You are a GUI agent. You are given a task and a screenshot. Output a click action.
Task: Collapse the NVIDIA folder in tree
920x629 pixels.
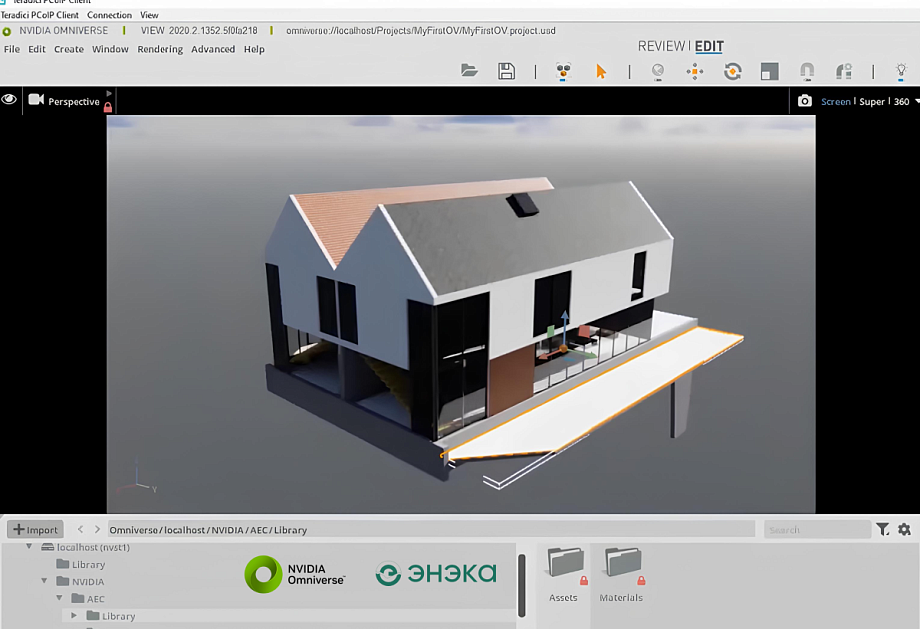tap(44, 581)
